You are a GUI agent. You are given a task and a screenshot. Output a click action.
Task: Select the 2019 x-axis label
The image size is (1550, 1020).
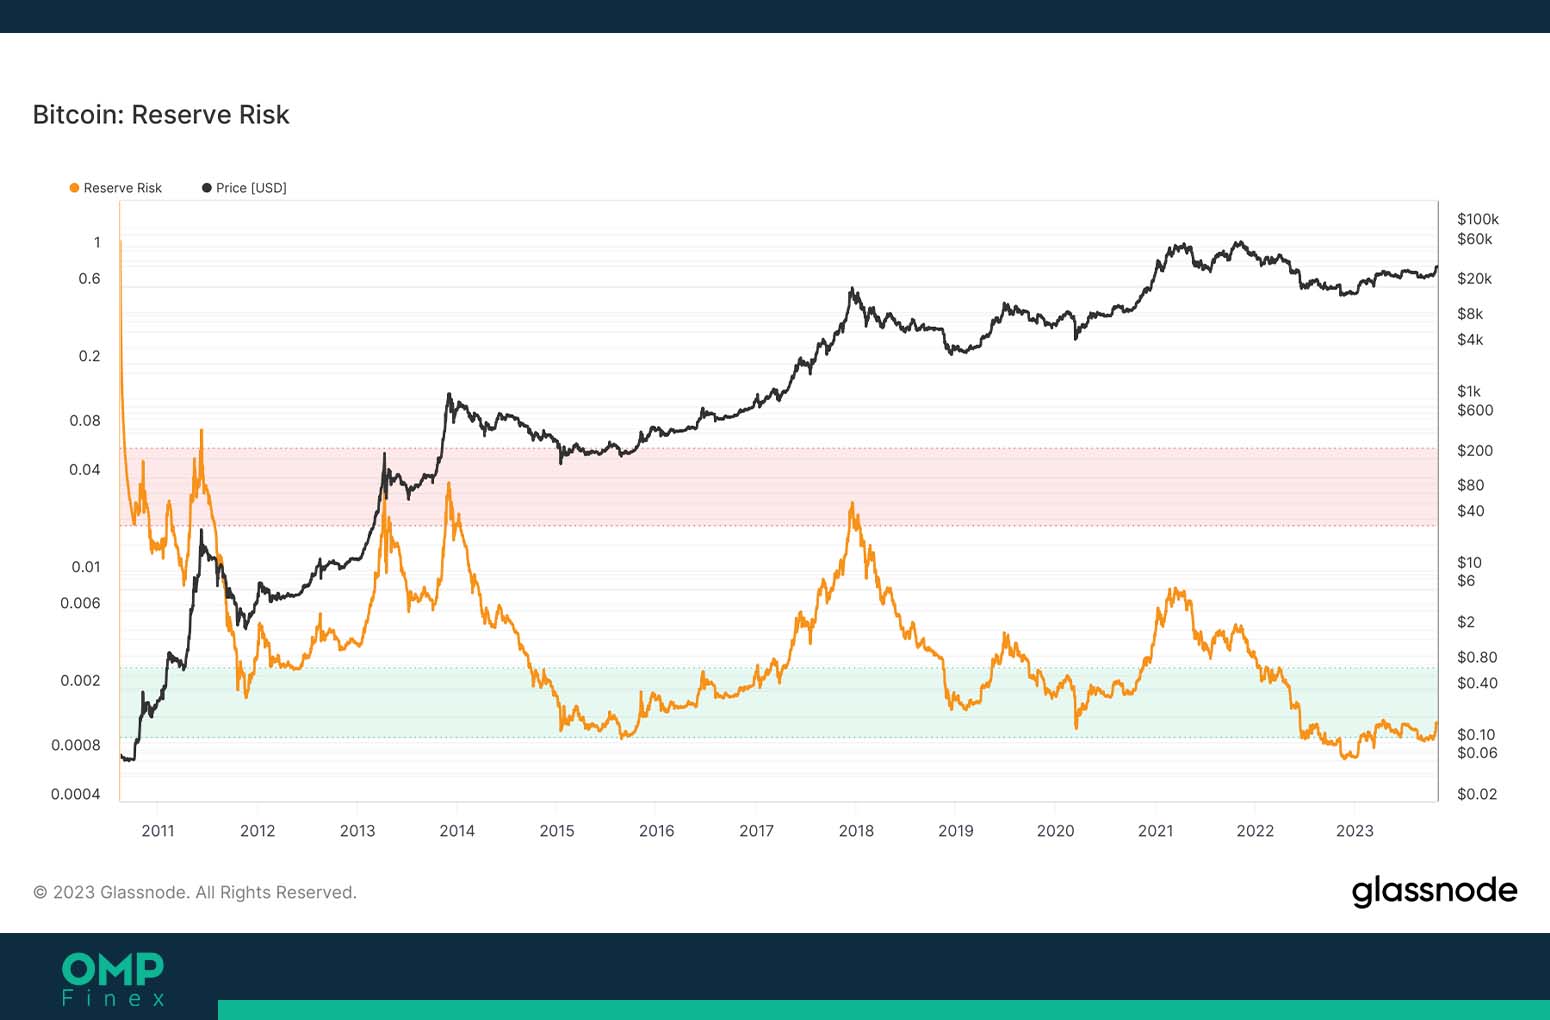coord(956,831)
